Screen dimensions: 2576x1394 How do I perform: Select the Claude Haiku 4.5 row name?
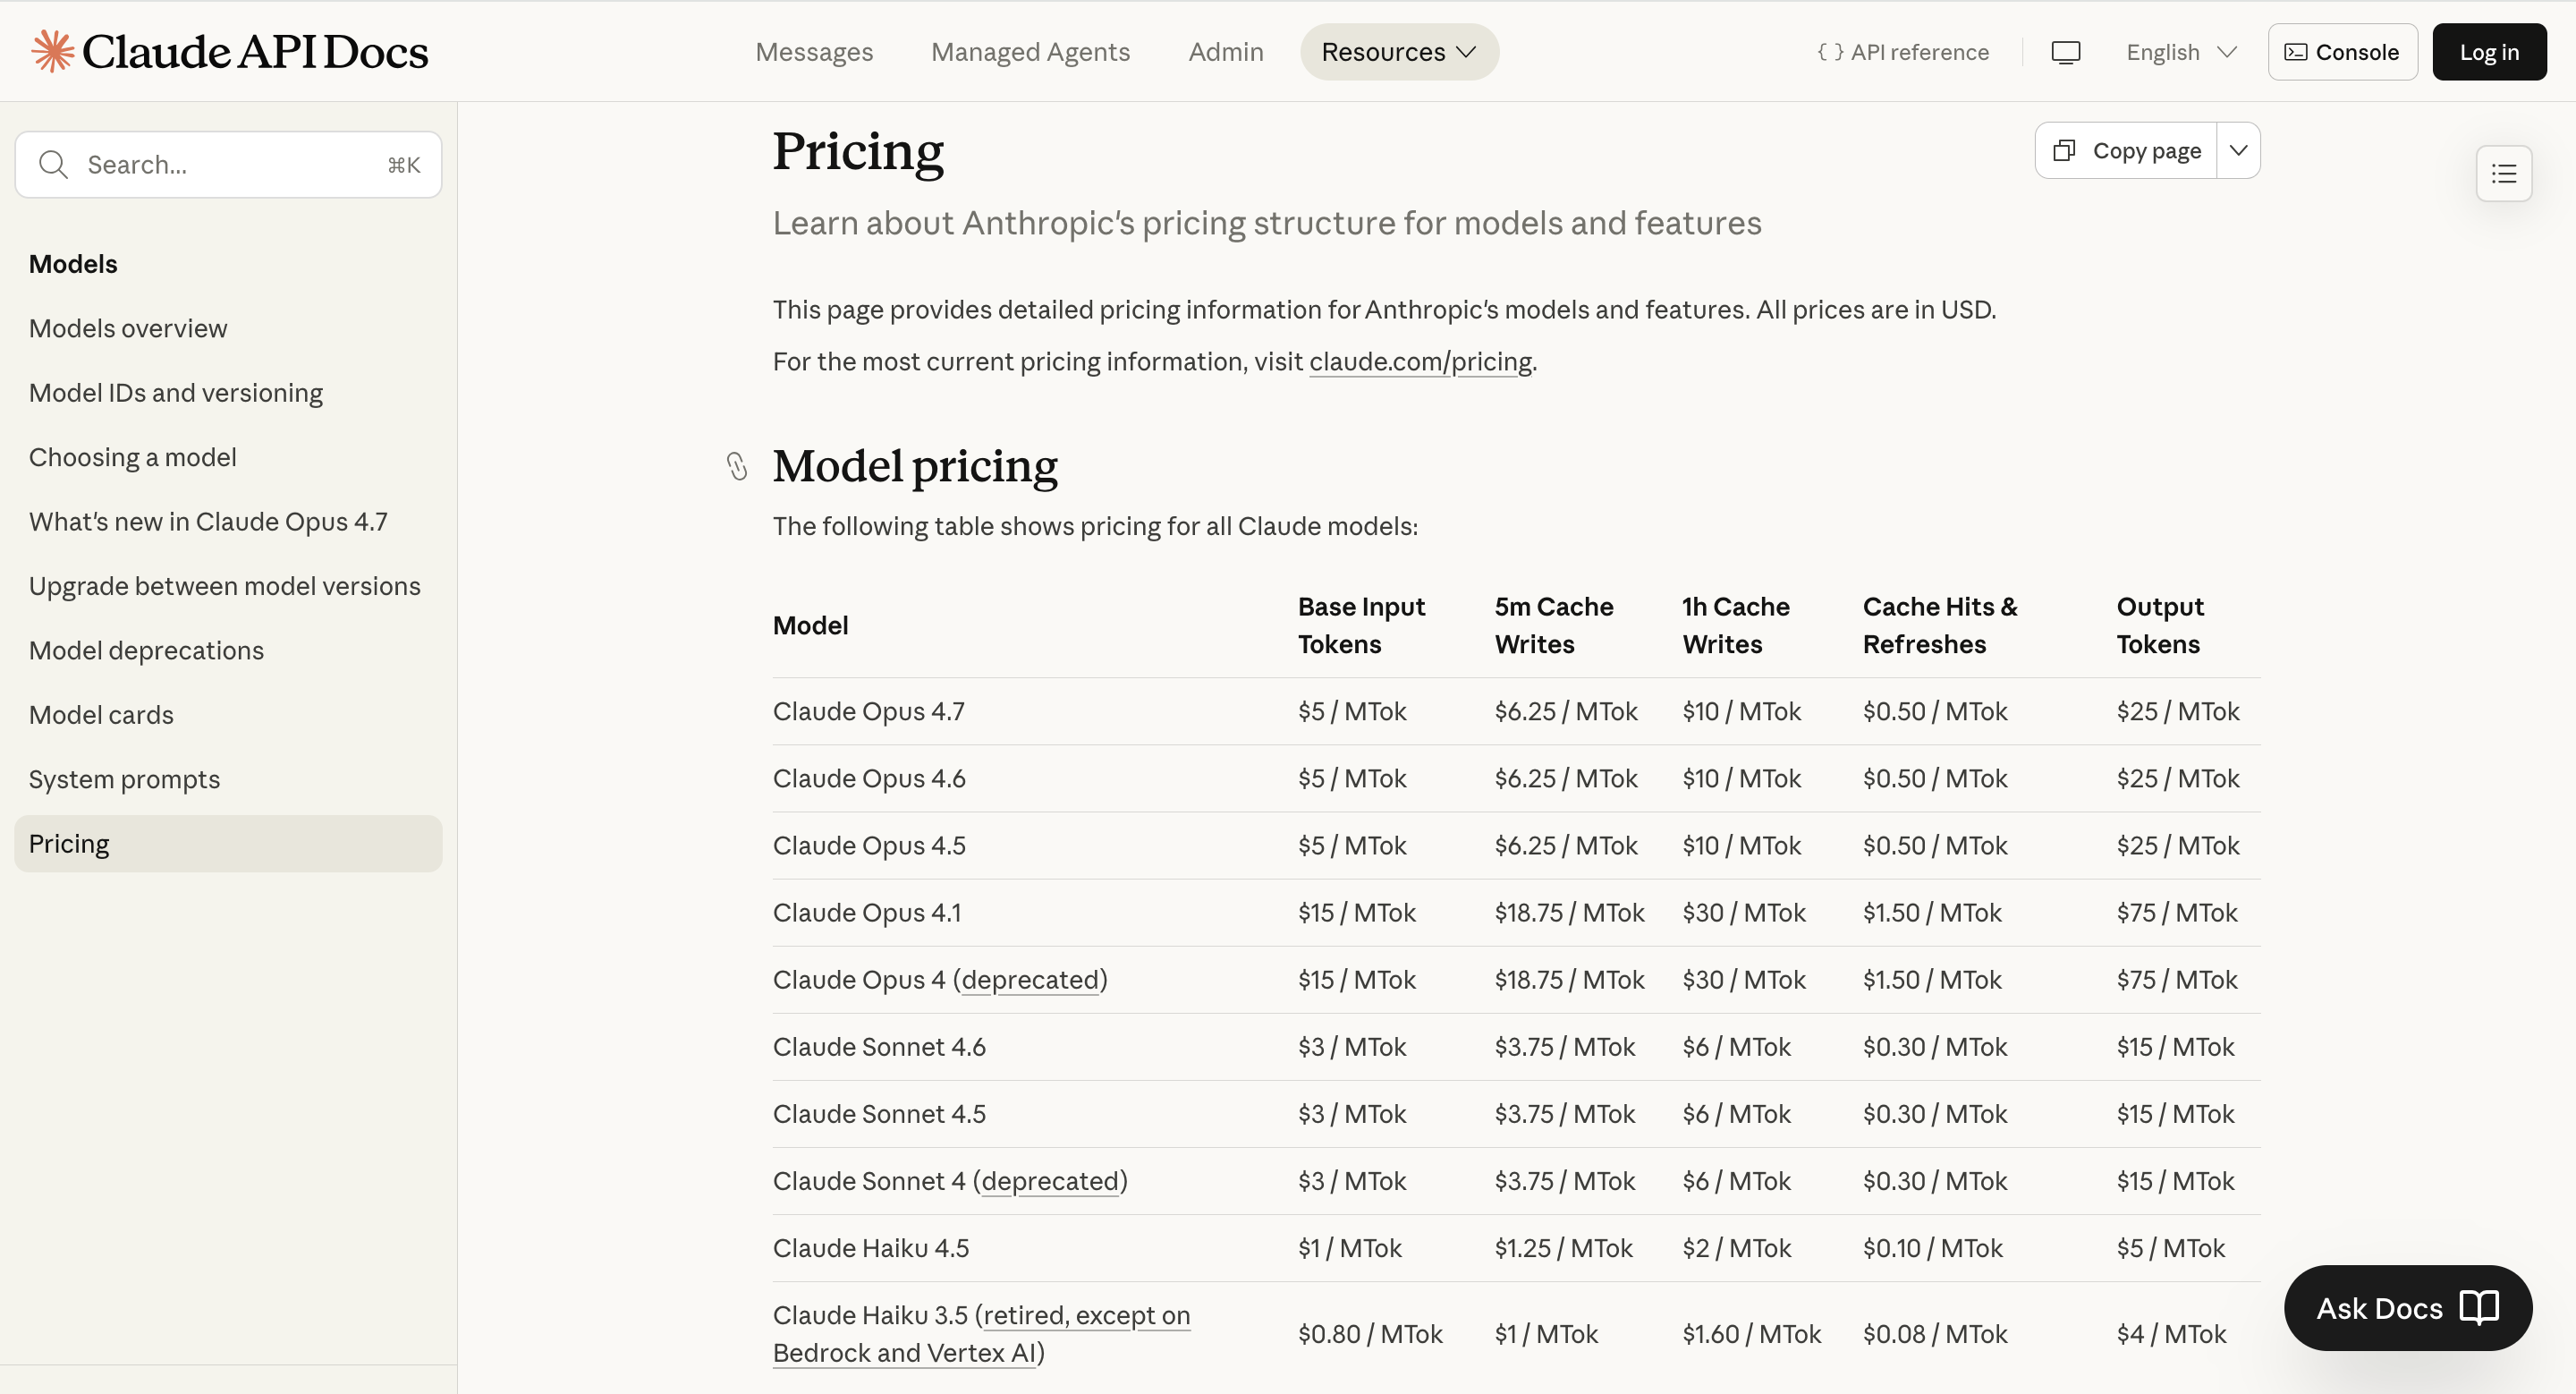tap(871, 1248)
